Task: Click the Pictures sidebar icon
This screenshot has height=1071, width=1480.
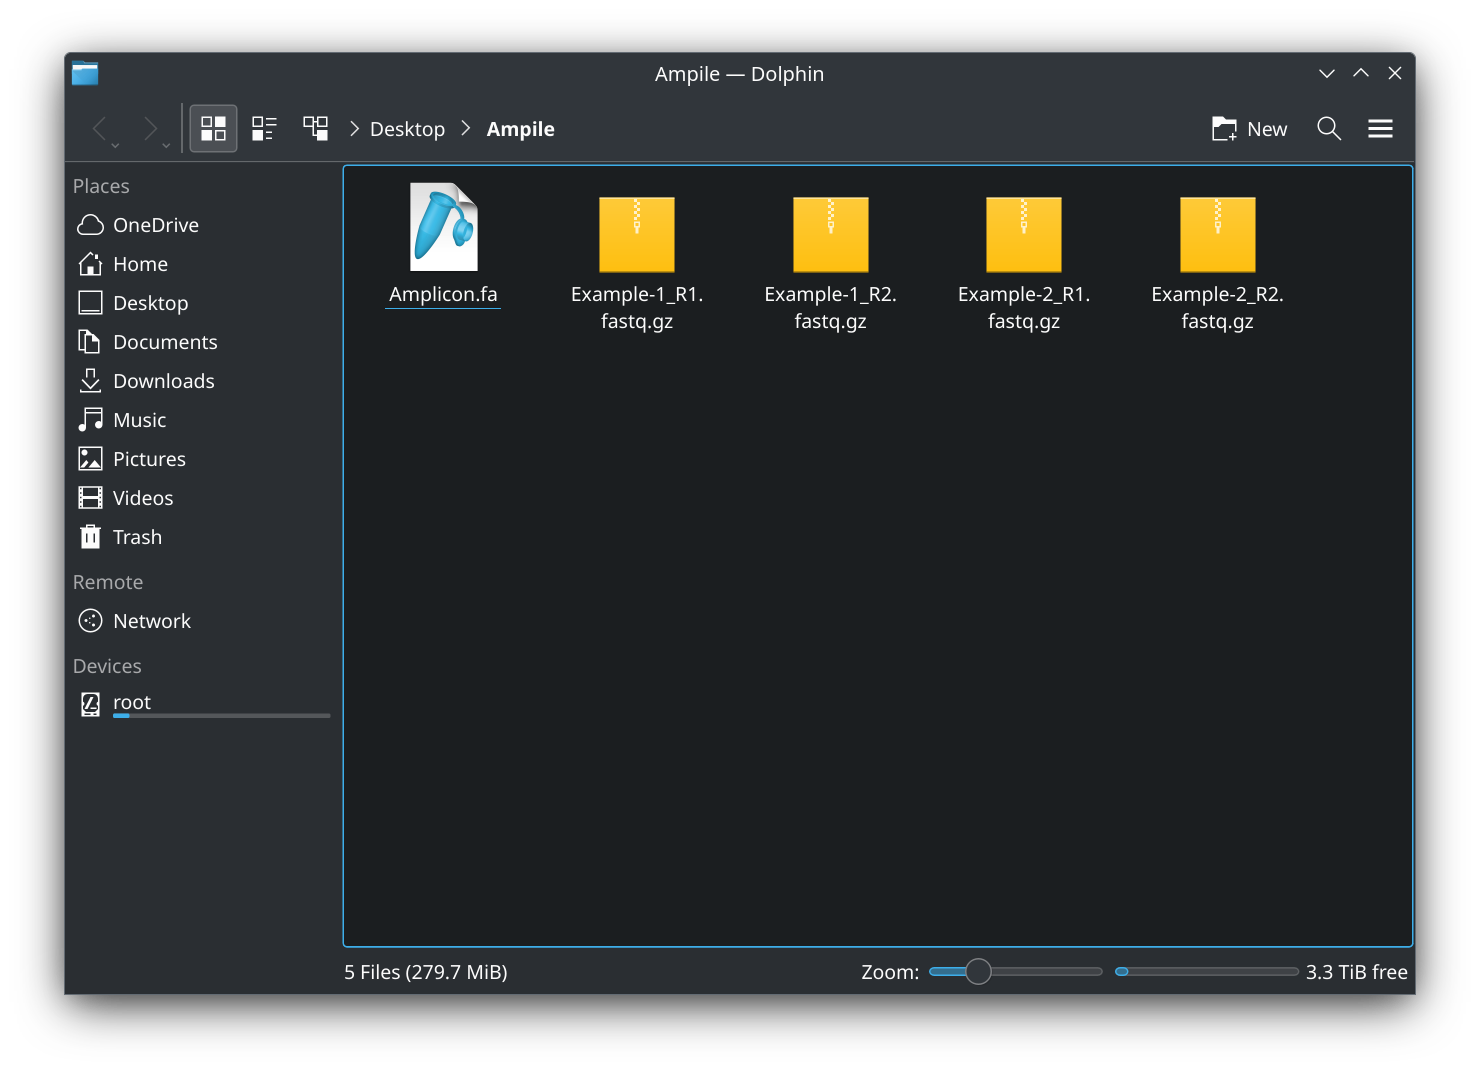Action: pyautogui.click(x=90, y=459)
